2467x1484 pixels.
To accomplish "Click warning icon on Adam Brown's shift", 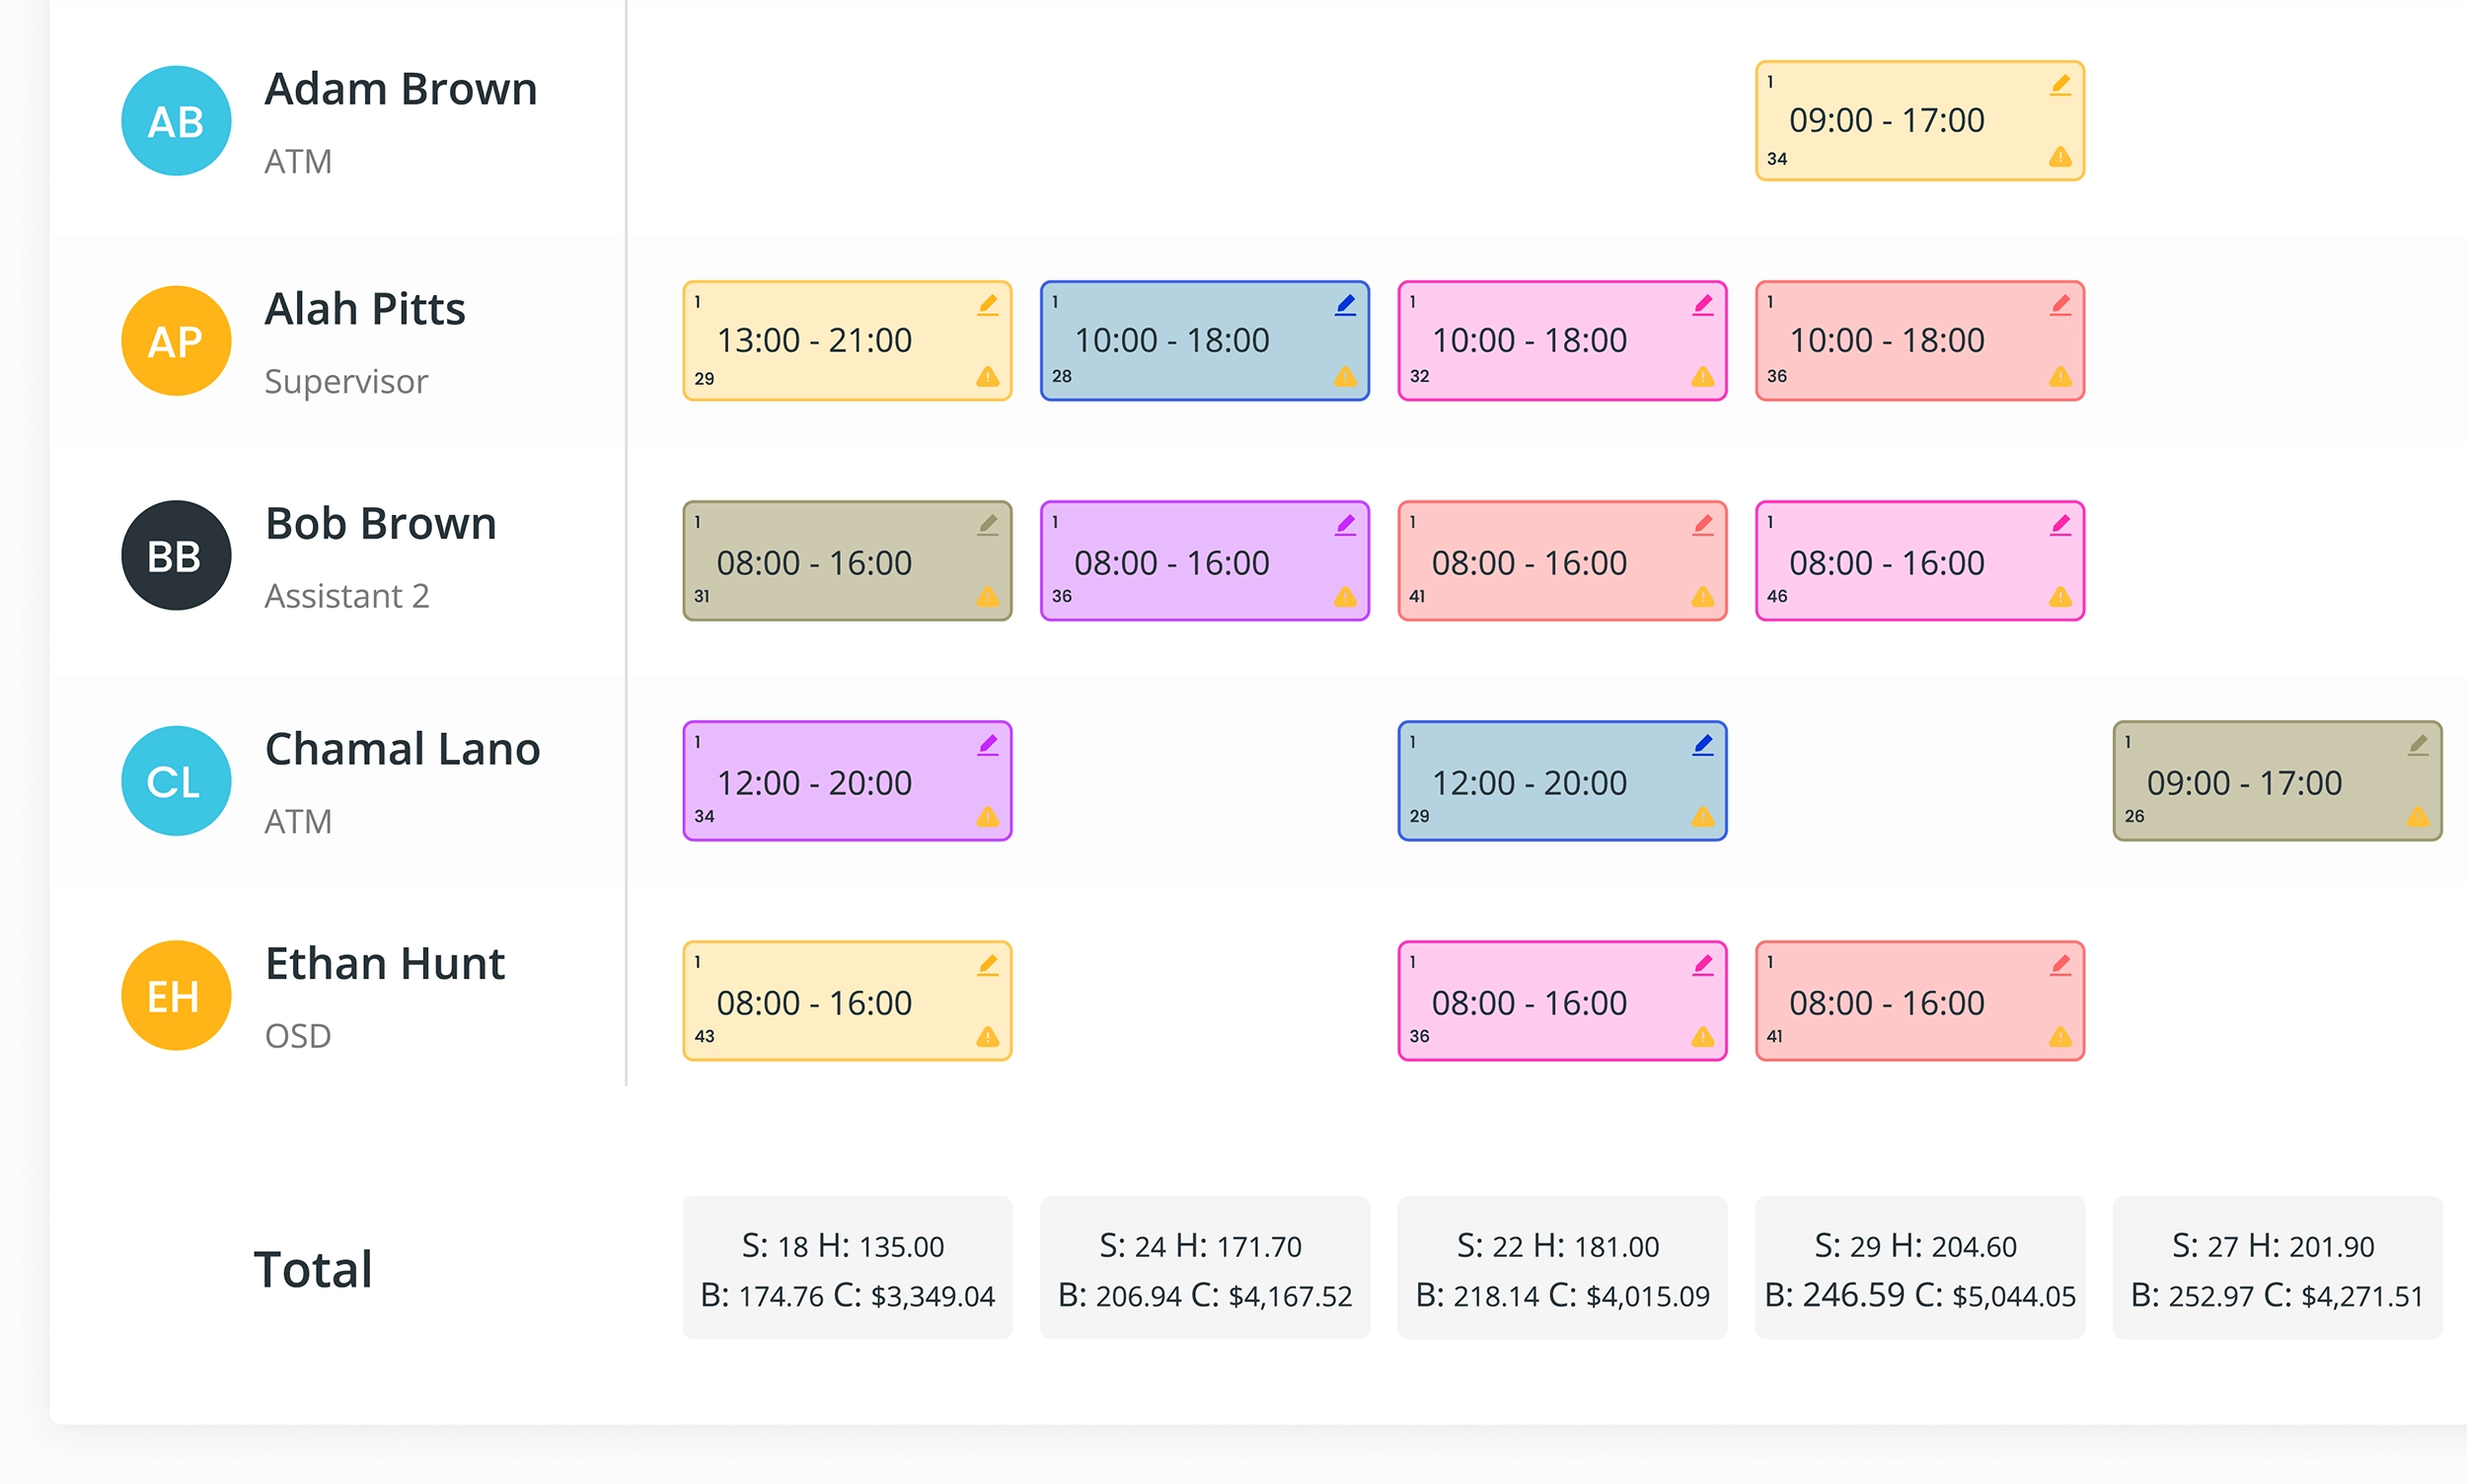I will [2060, 157].
